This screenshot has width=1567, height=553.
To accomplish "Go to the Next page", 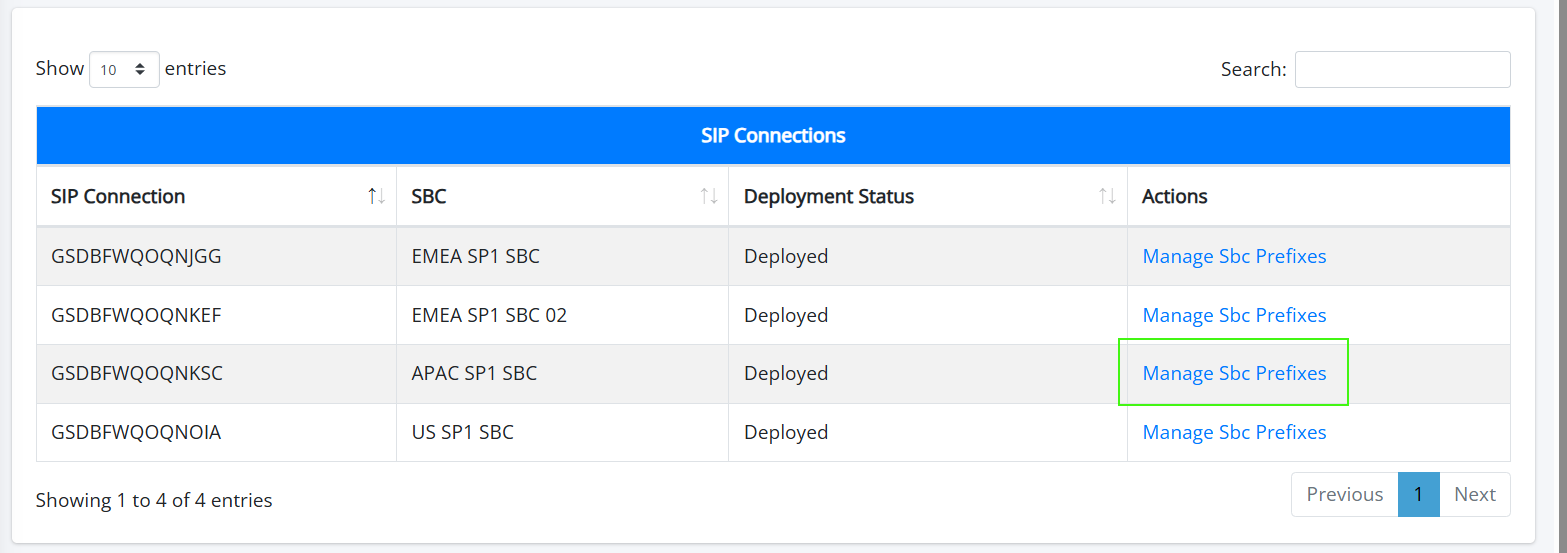I will (x=1474, y=494).
